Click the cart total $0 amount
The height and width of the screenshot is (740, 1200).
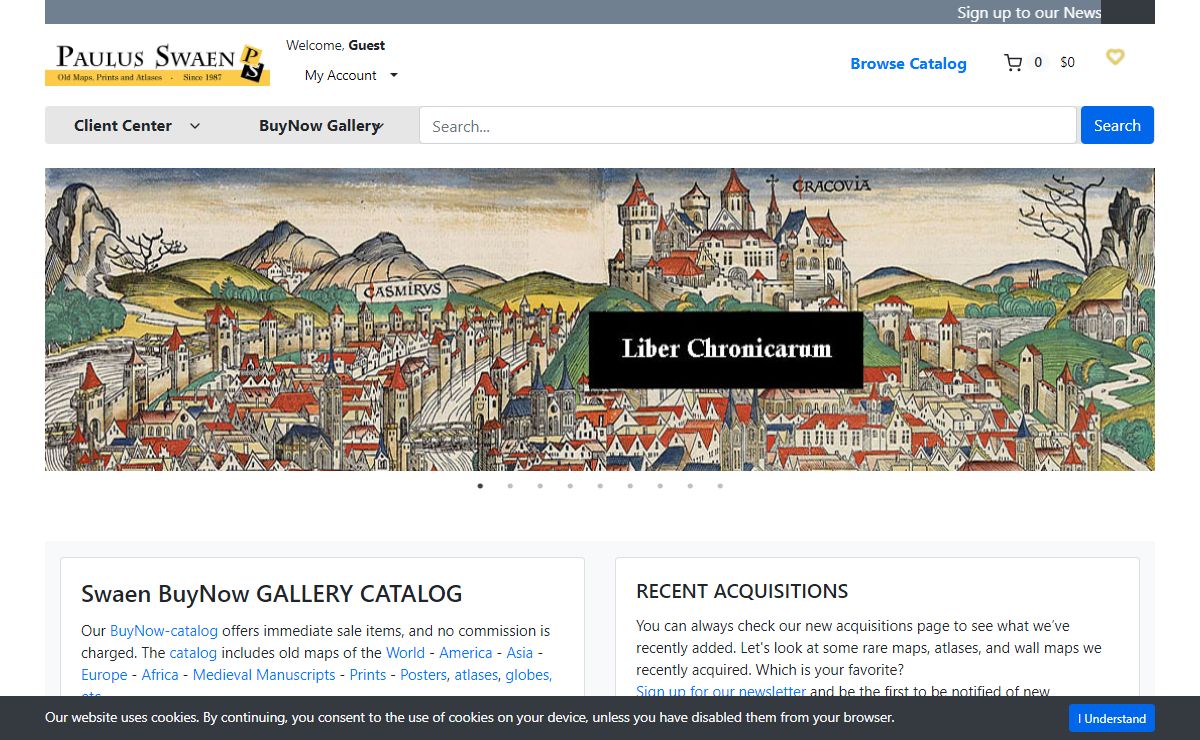coord(1067,62)
